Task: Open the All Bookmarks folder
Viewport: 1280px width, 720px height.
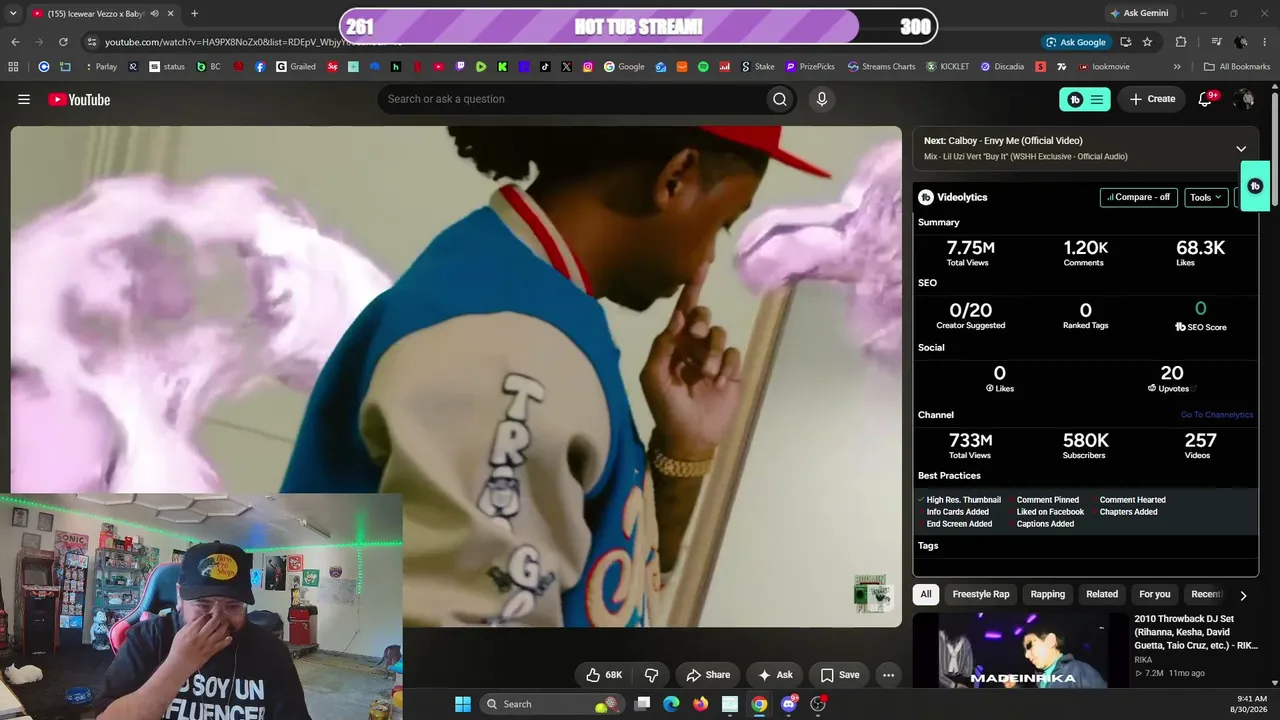Action: point(1237,67)
